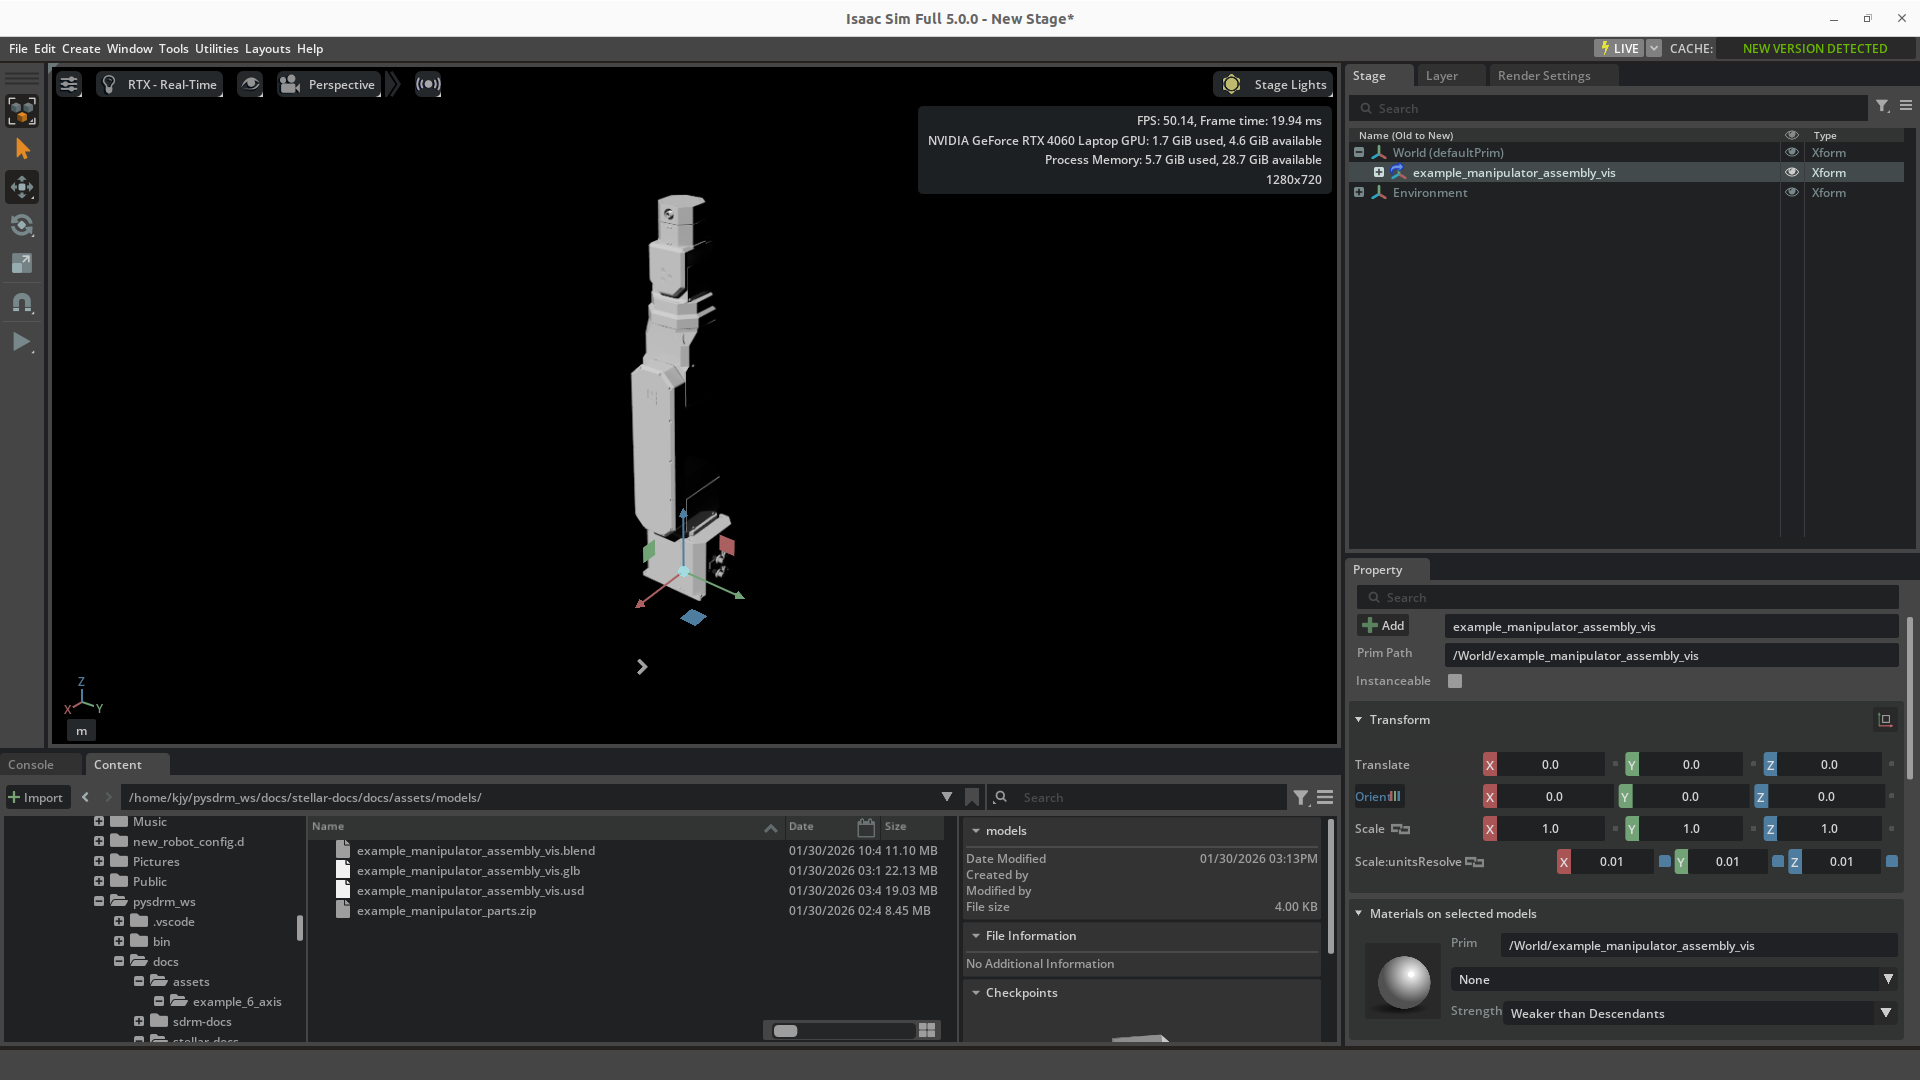Expand the Environment tree node

(1359, 192)
